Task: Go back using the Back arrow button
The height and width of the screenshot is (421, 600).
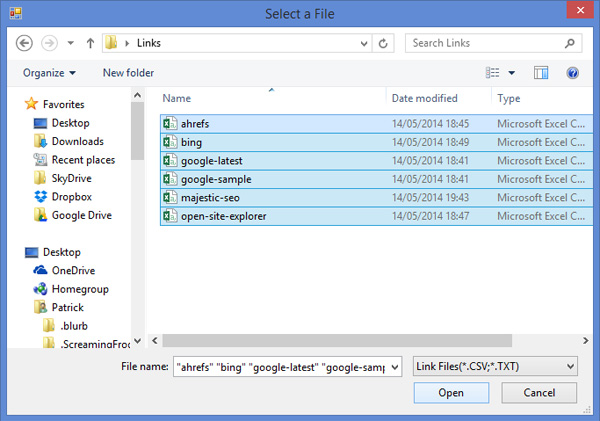Action: tap(24, 43)
